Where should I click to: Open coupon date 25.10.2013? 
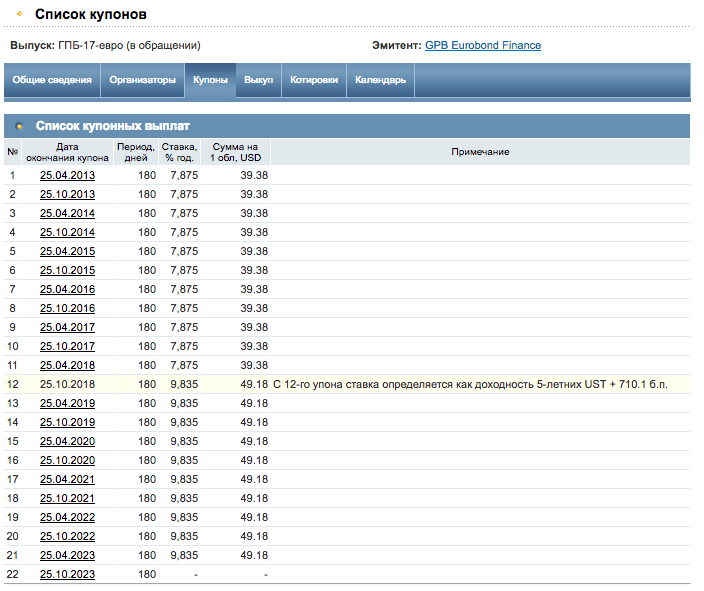click(67, 194)
